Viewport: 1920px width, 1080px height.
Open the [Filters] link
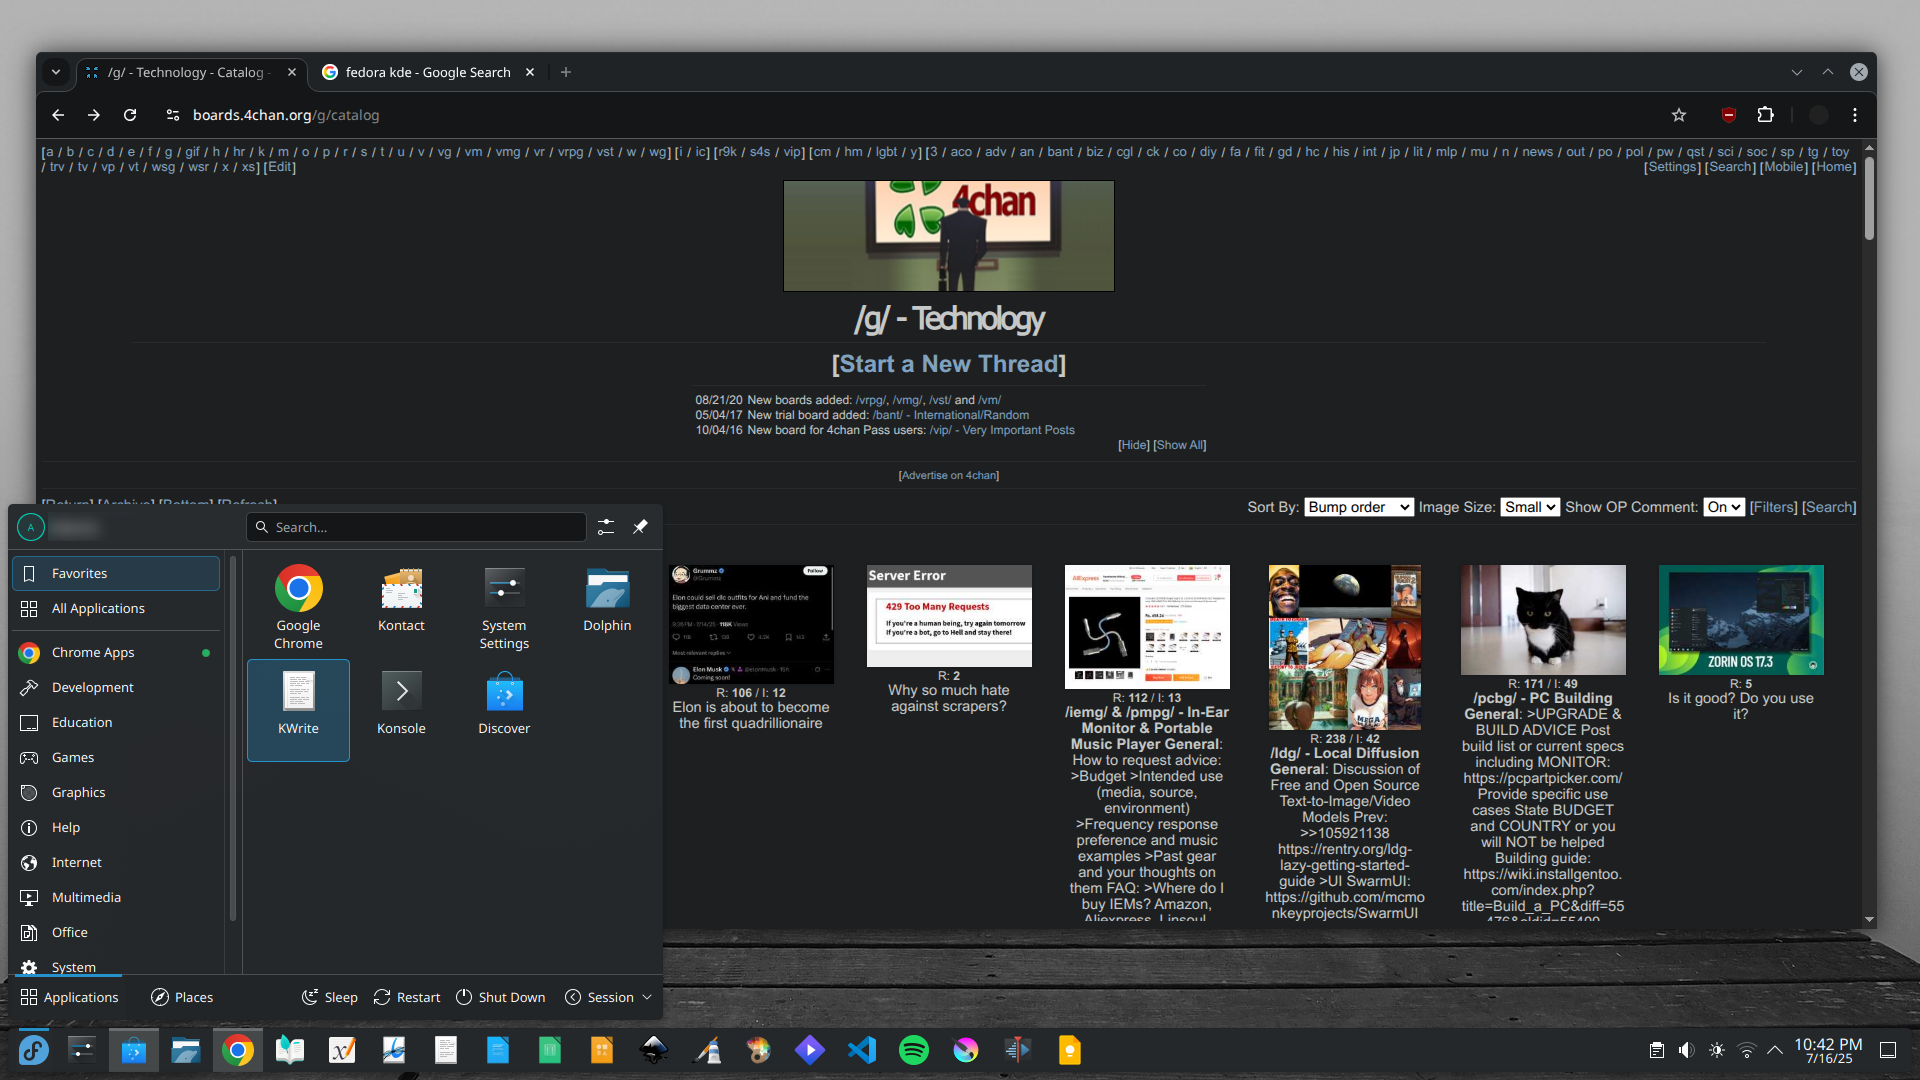pyautogui.click(x=1773, y=508)
